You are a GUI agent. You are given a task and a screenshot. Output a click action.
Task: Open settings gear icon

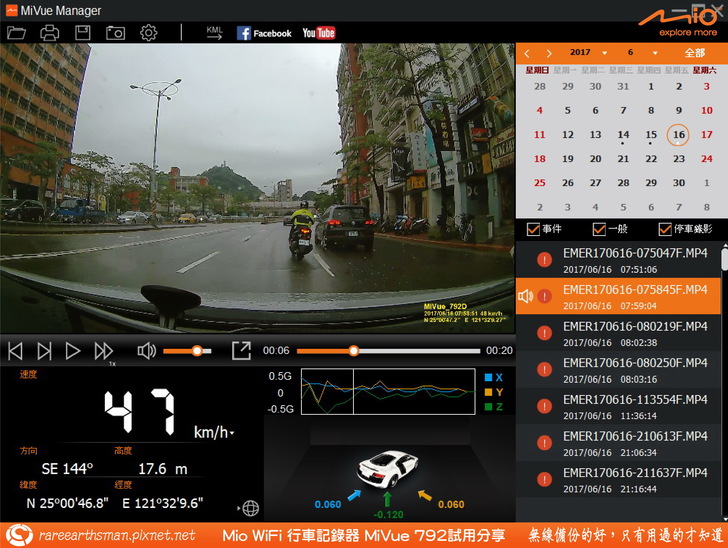[x=149, y=33]
